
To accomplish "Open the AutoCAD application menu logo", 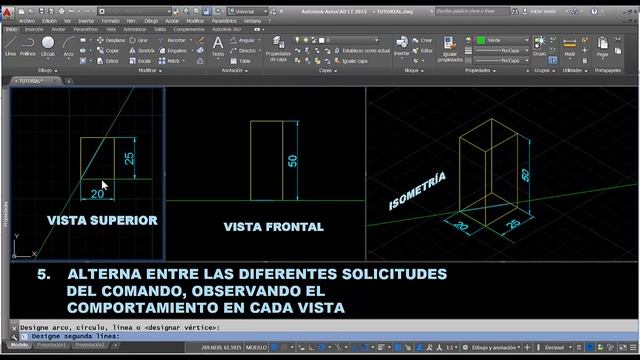I will [x=7, y=13].
